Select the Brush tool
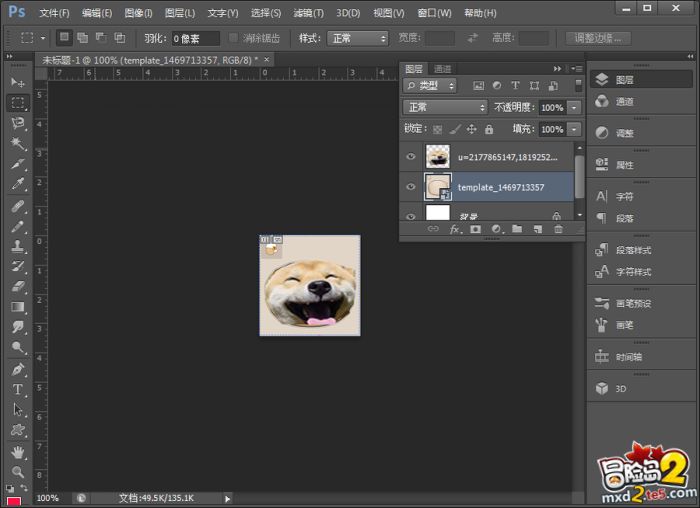Screen dimensions: 700x508 [x=18, y=227]
